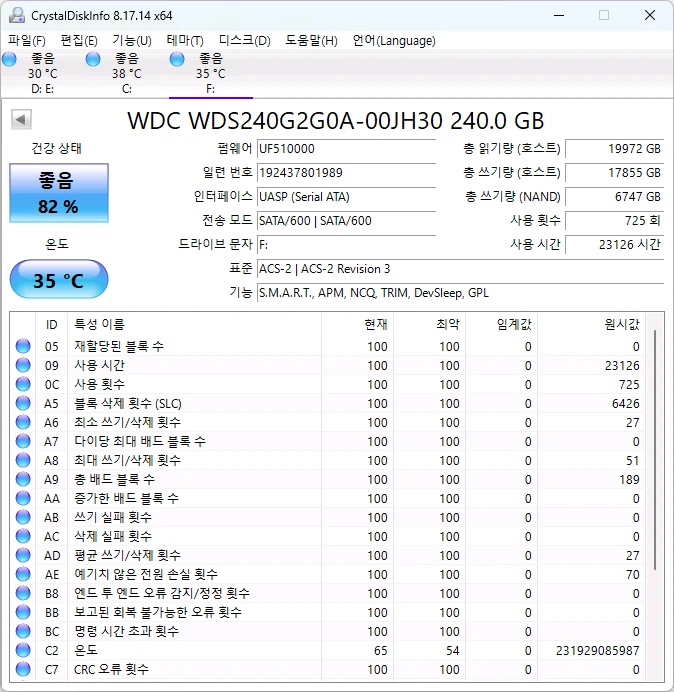Select row 총 배드 블록 수

(x=328, y=479)
